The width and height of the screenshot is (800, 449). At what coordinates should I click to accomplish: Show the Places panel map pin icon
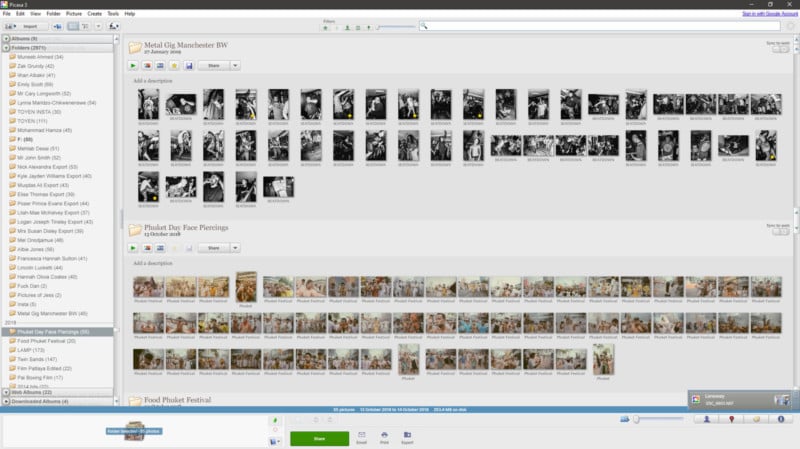click(731, 419)
